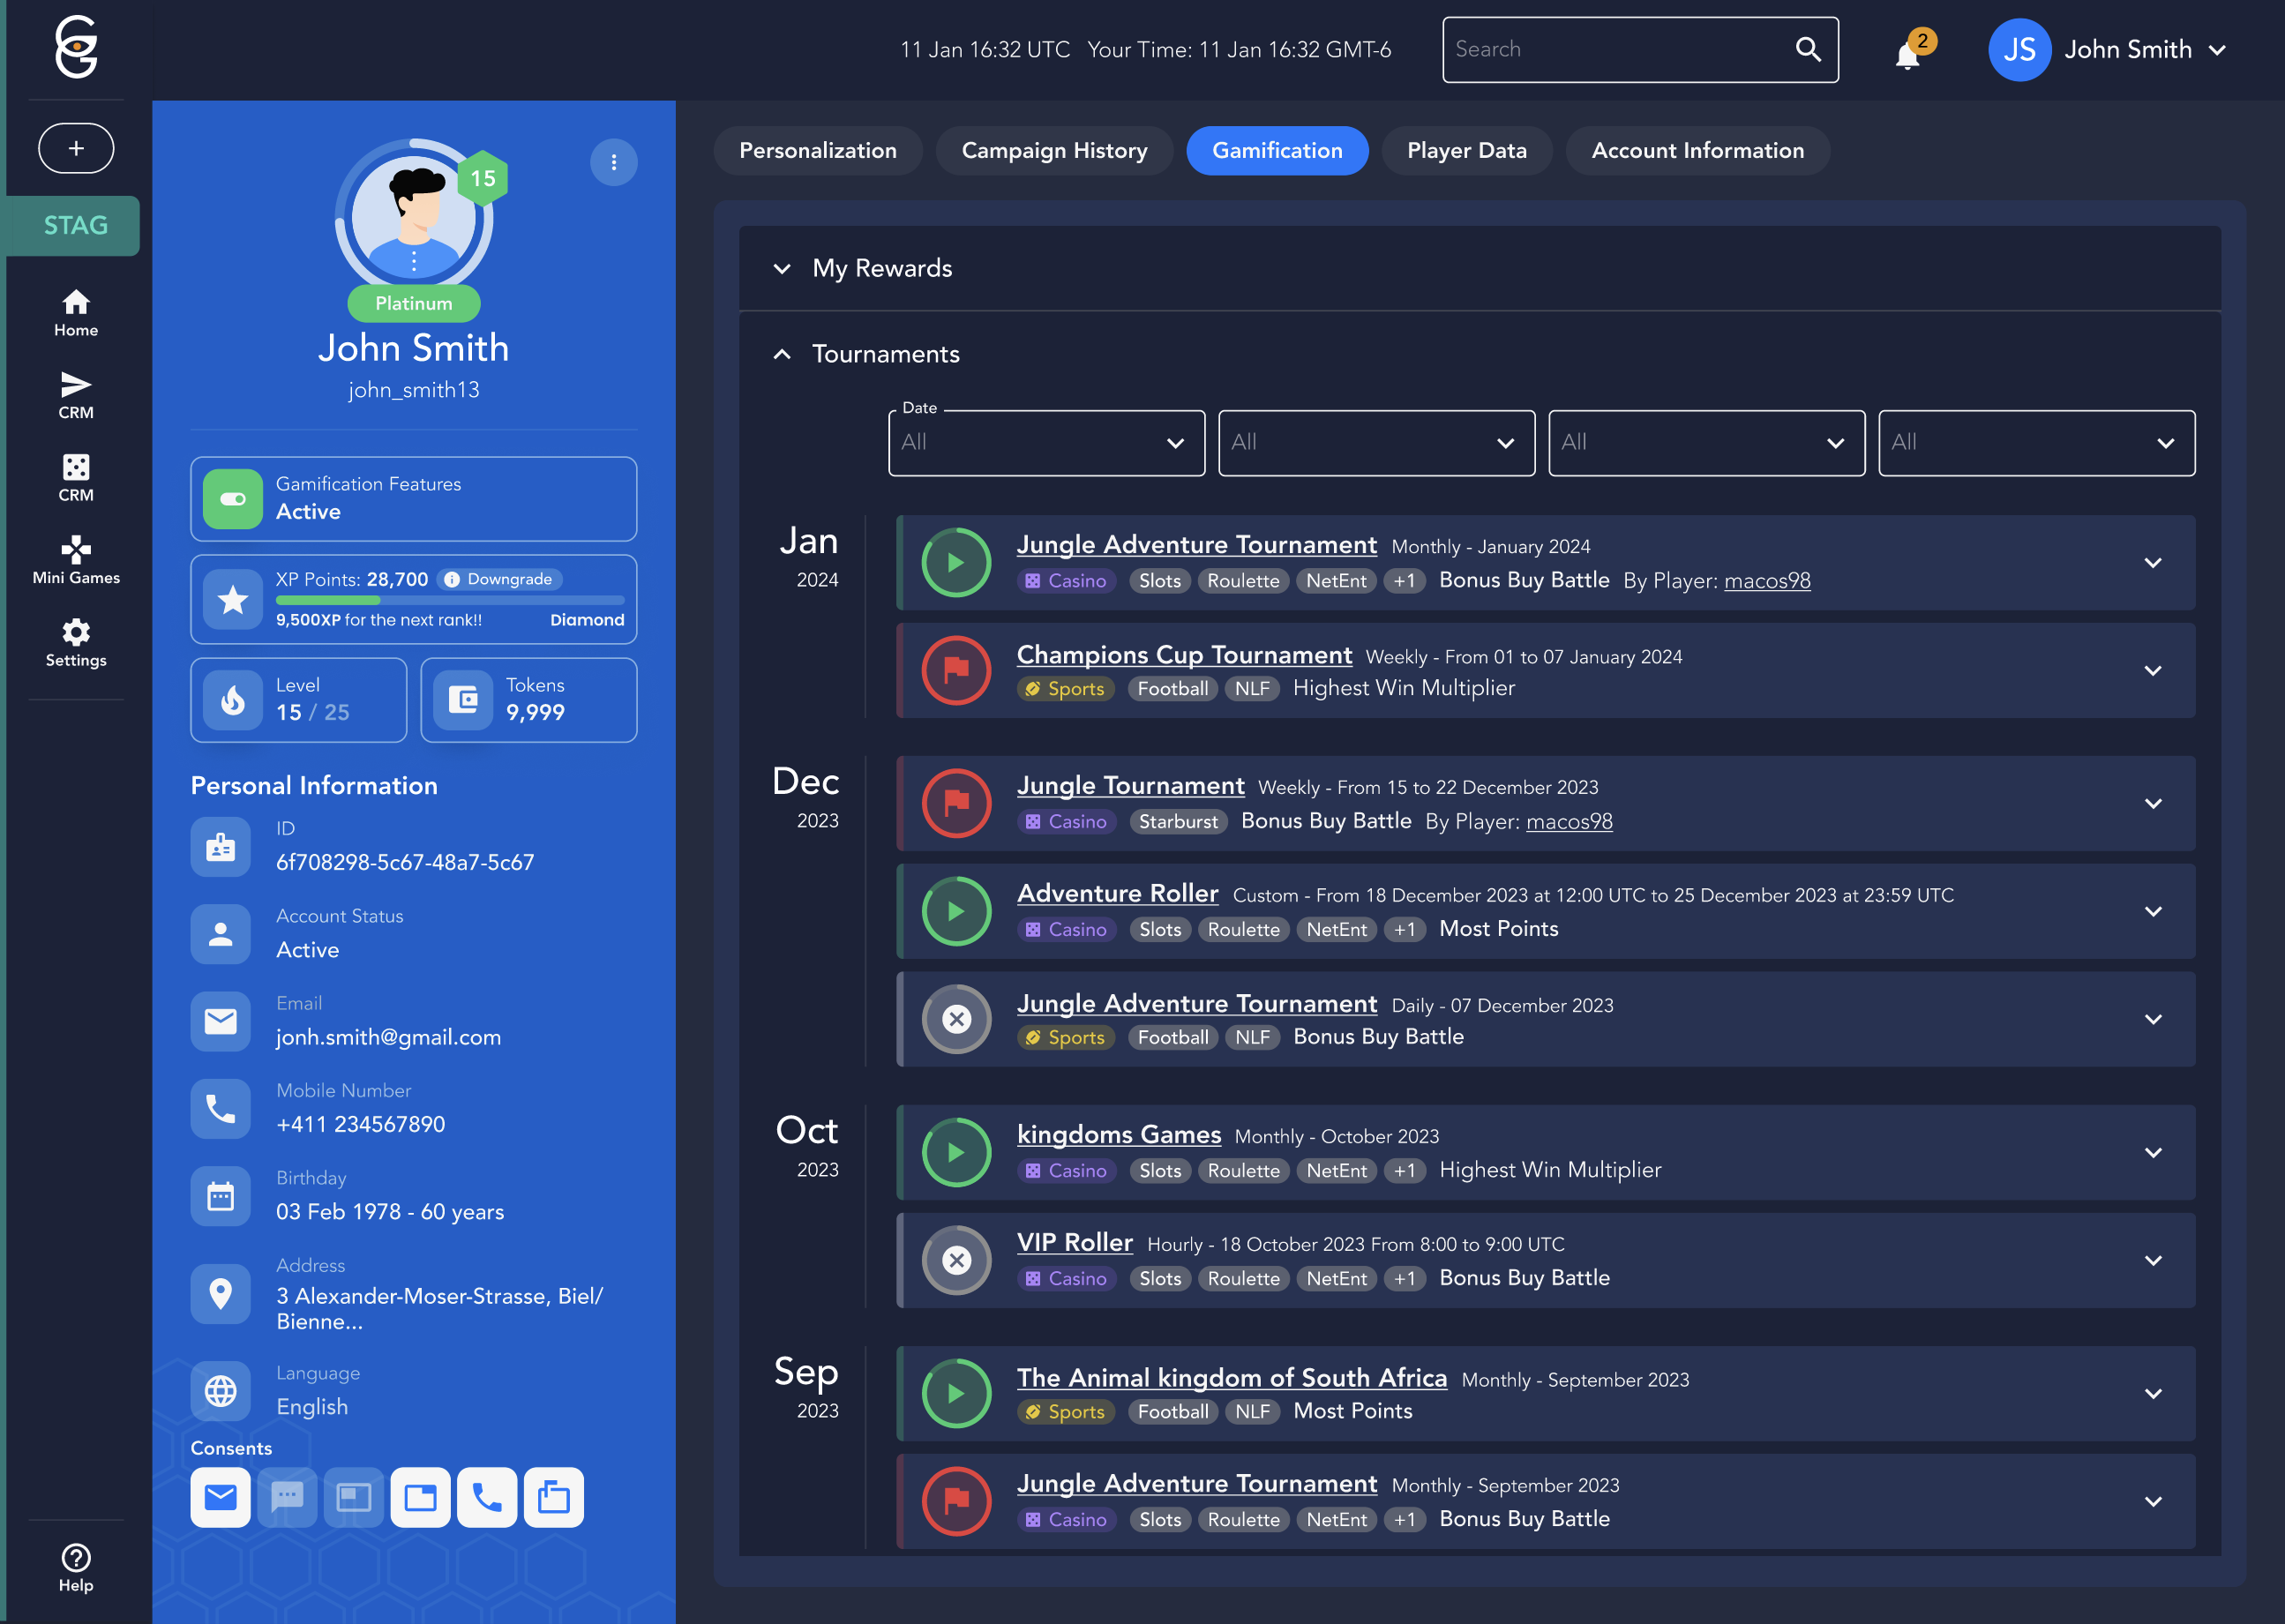The image size is (2285, 1624).
Task: Open the Campaign History tab
Action: pos(1053,150)
